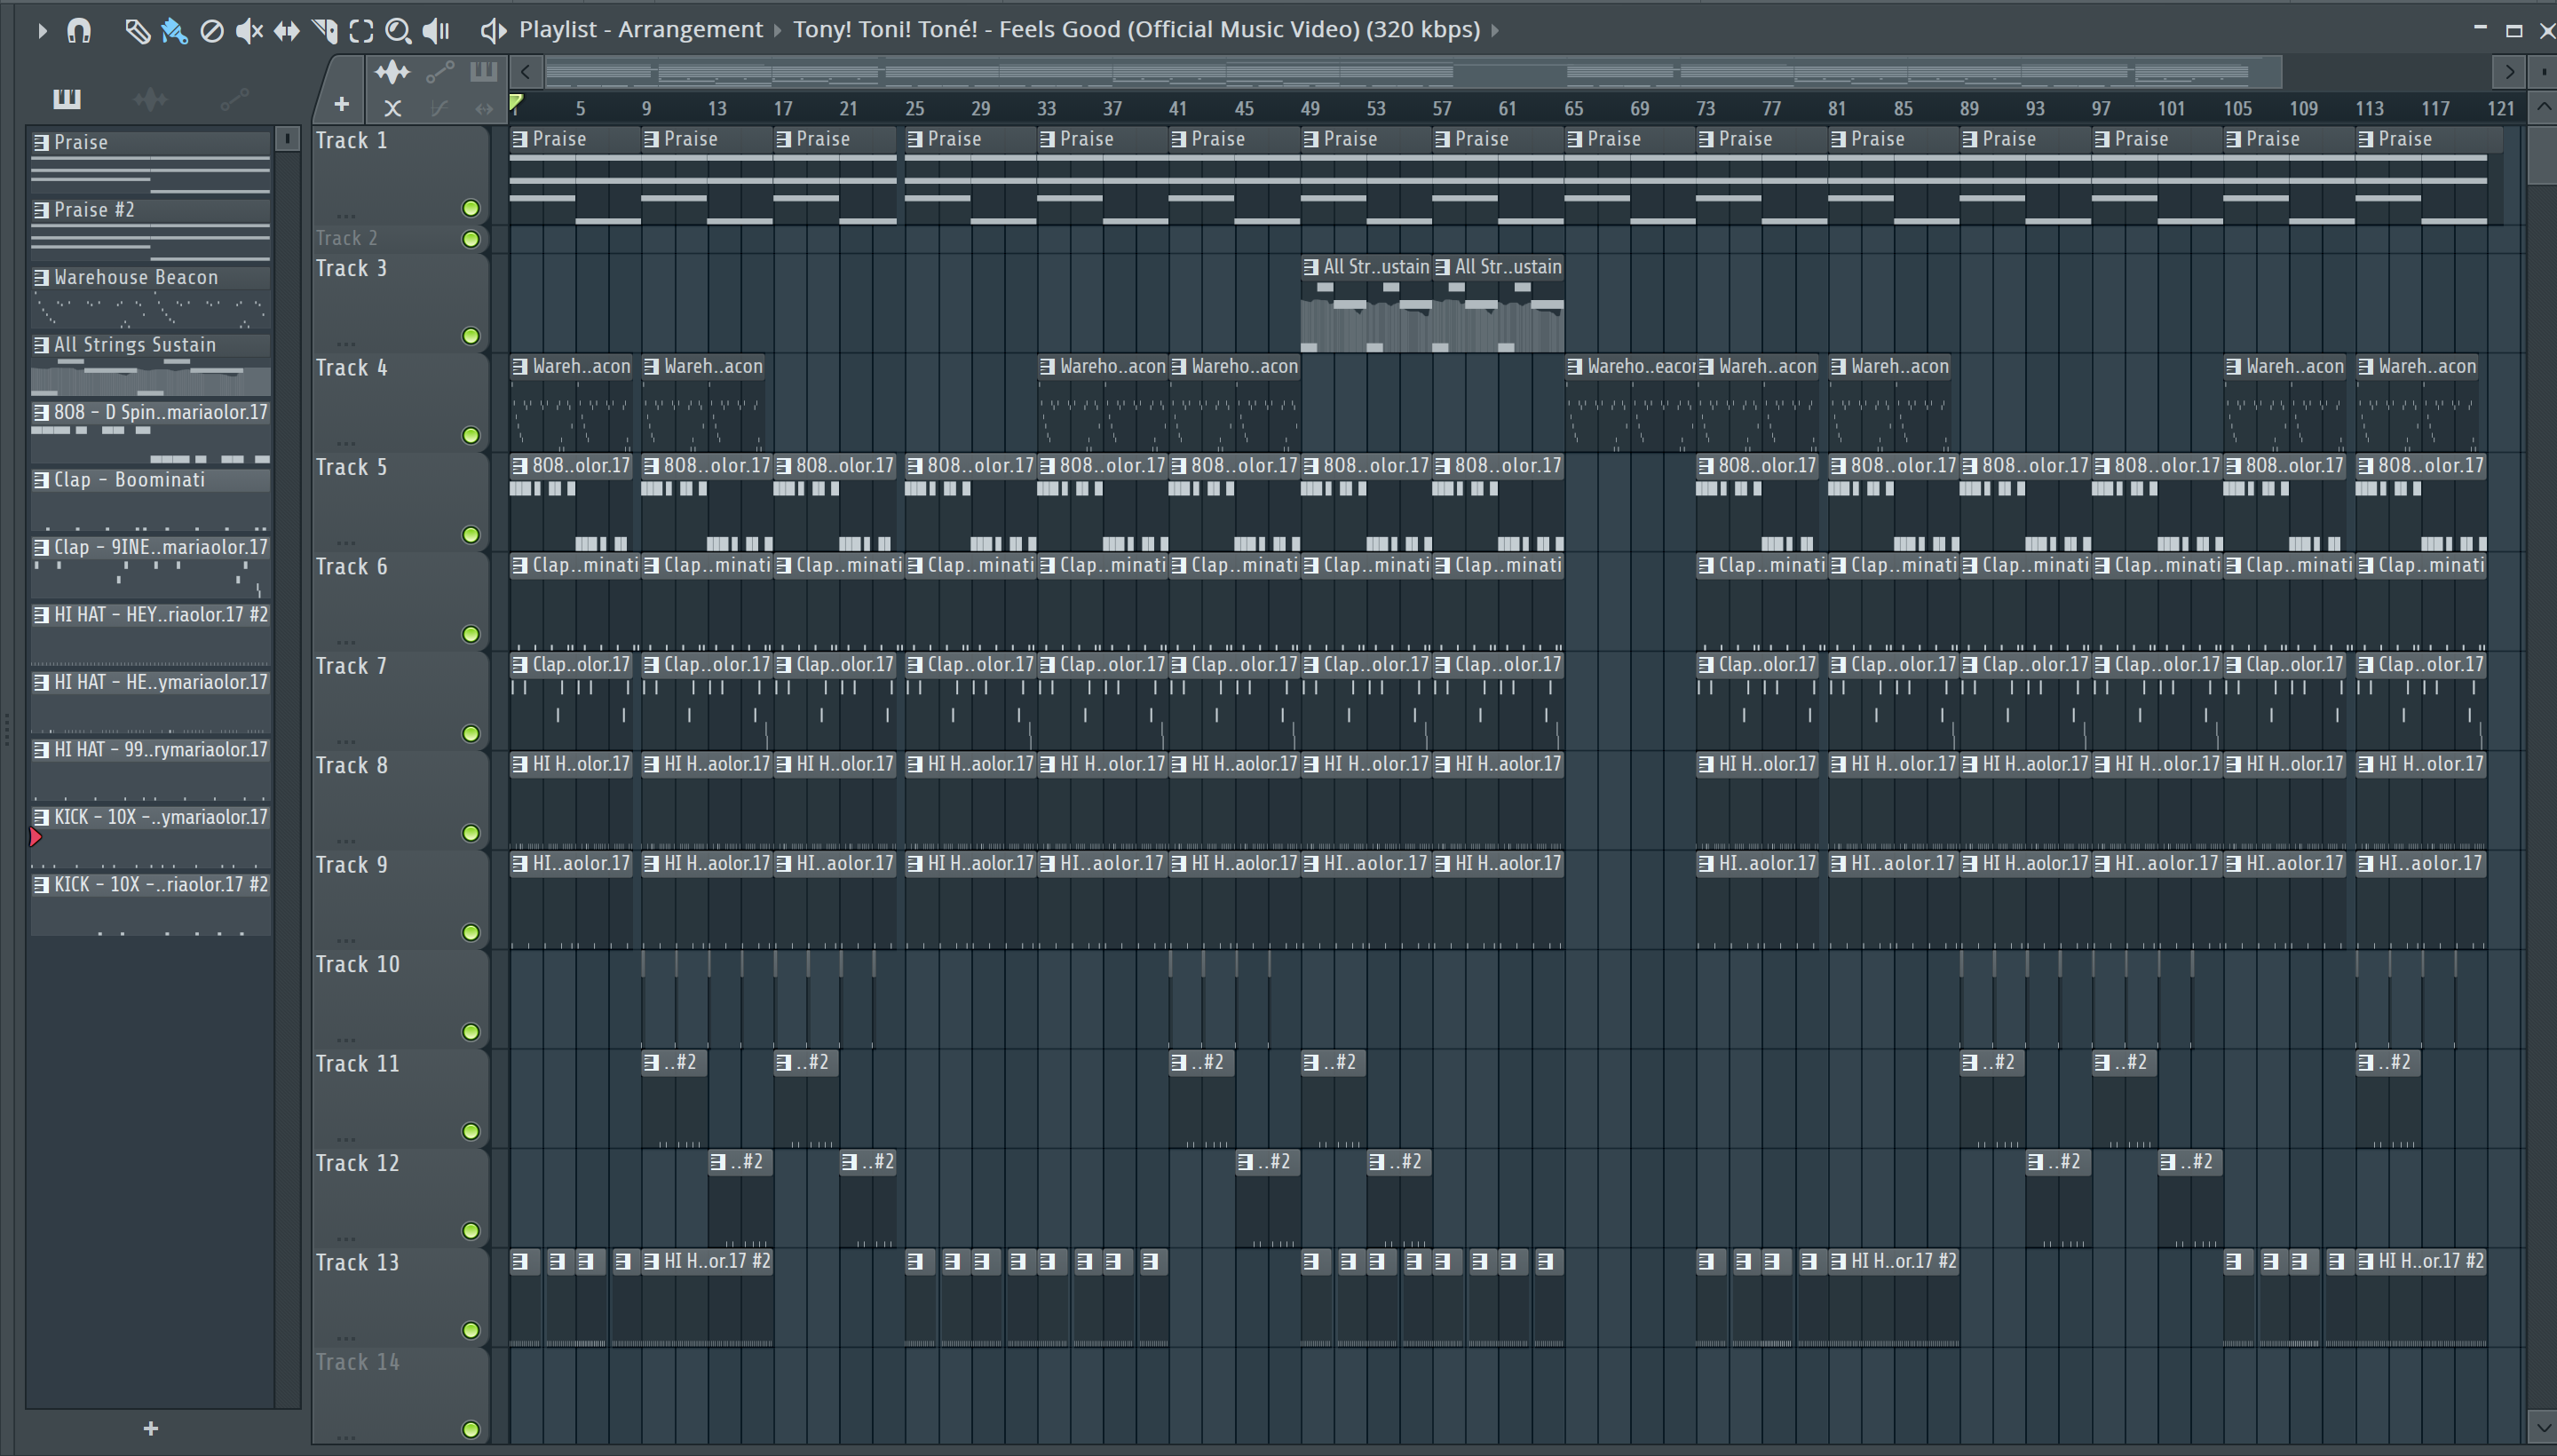The width and height of the screenshot is (2557, 1456).
Task: Select the Playback speaker tool
Action: pos(436,31)
